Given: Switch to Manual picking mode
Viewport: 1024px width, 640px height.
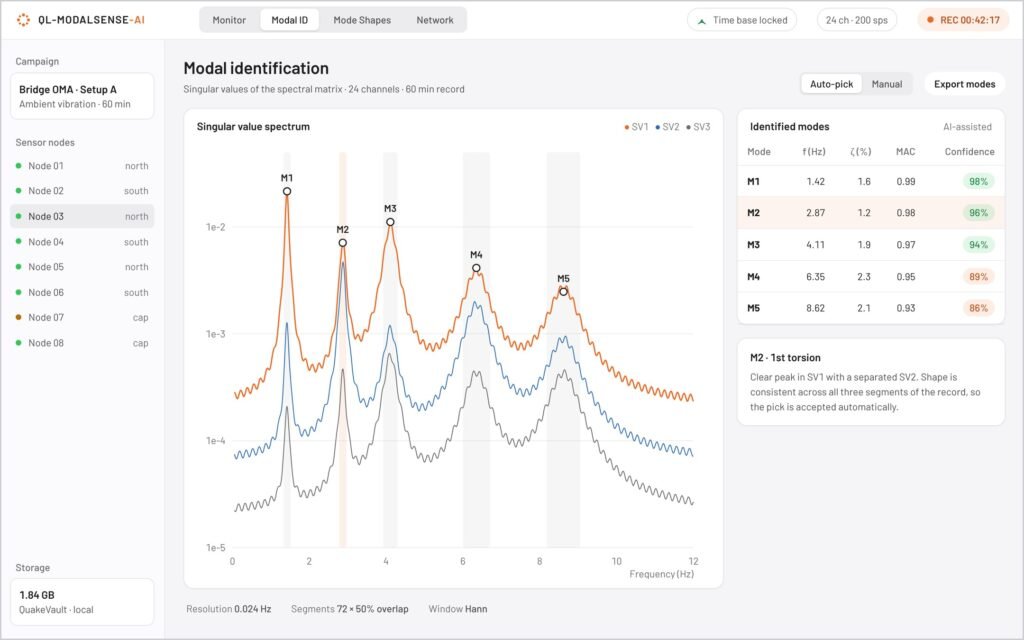Looking at the screenshot, I should [887, 84].
